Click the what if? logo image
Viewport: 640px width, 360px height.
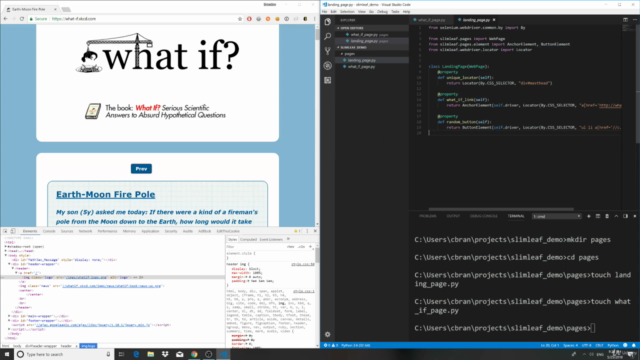click(x=158, y=53)
